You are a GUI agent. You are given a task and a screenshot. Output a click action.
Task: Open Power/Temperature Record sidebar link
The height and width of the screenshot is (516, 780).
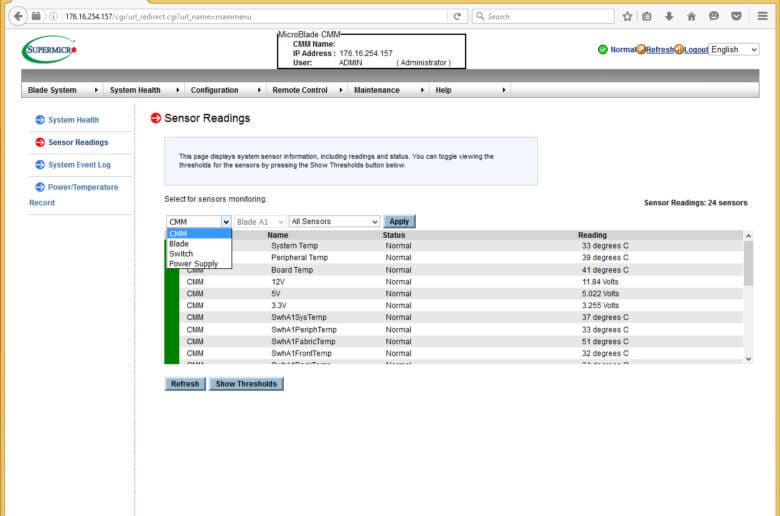click(74, 195)
